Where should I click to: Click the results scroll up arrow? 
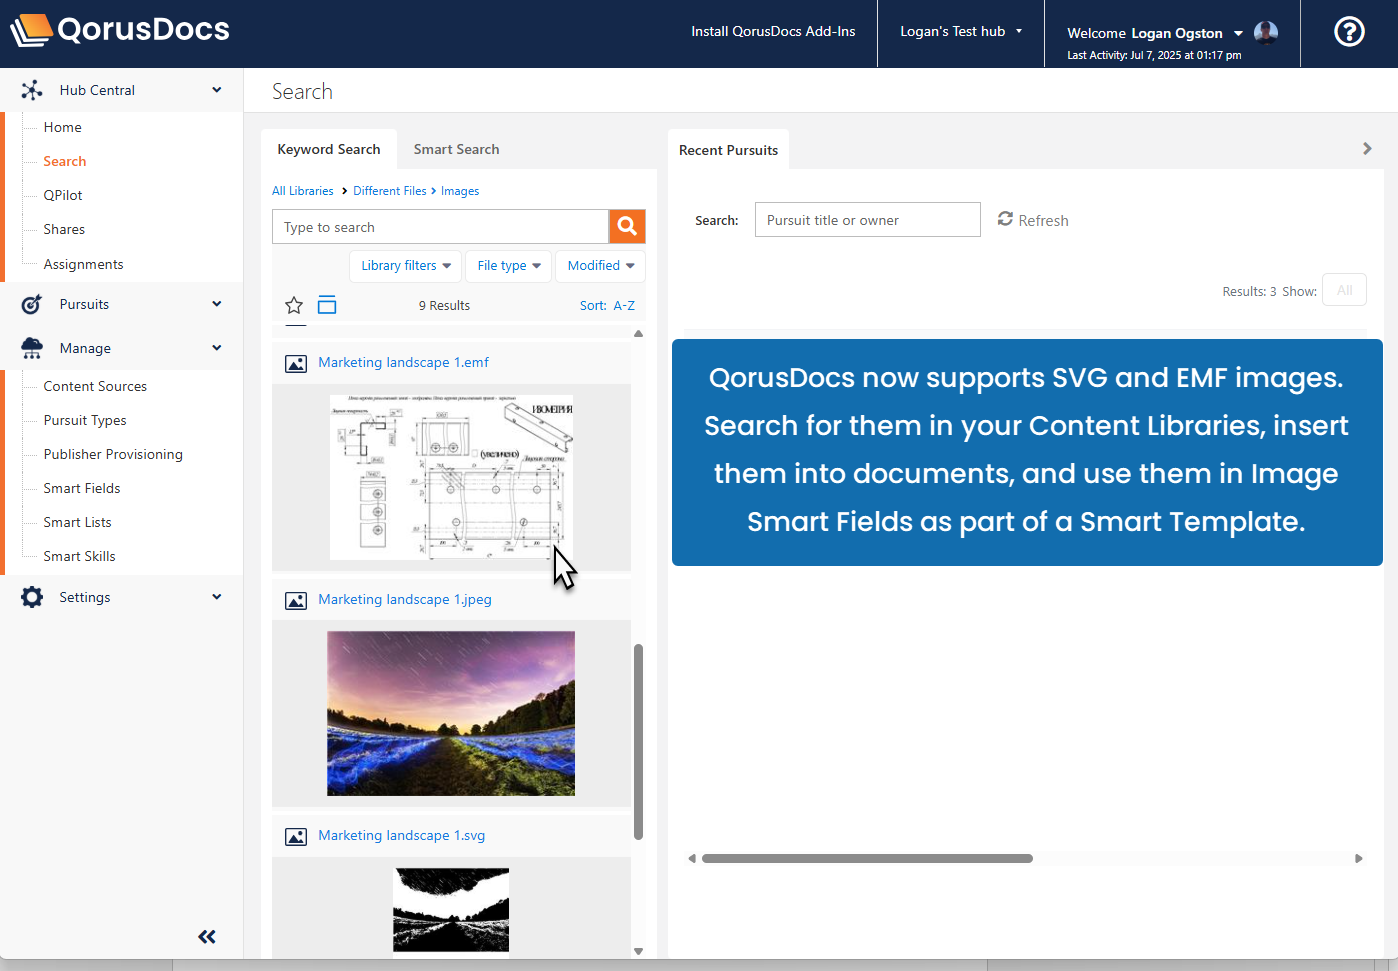[638, 333]
